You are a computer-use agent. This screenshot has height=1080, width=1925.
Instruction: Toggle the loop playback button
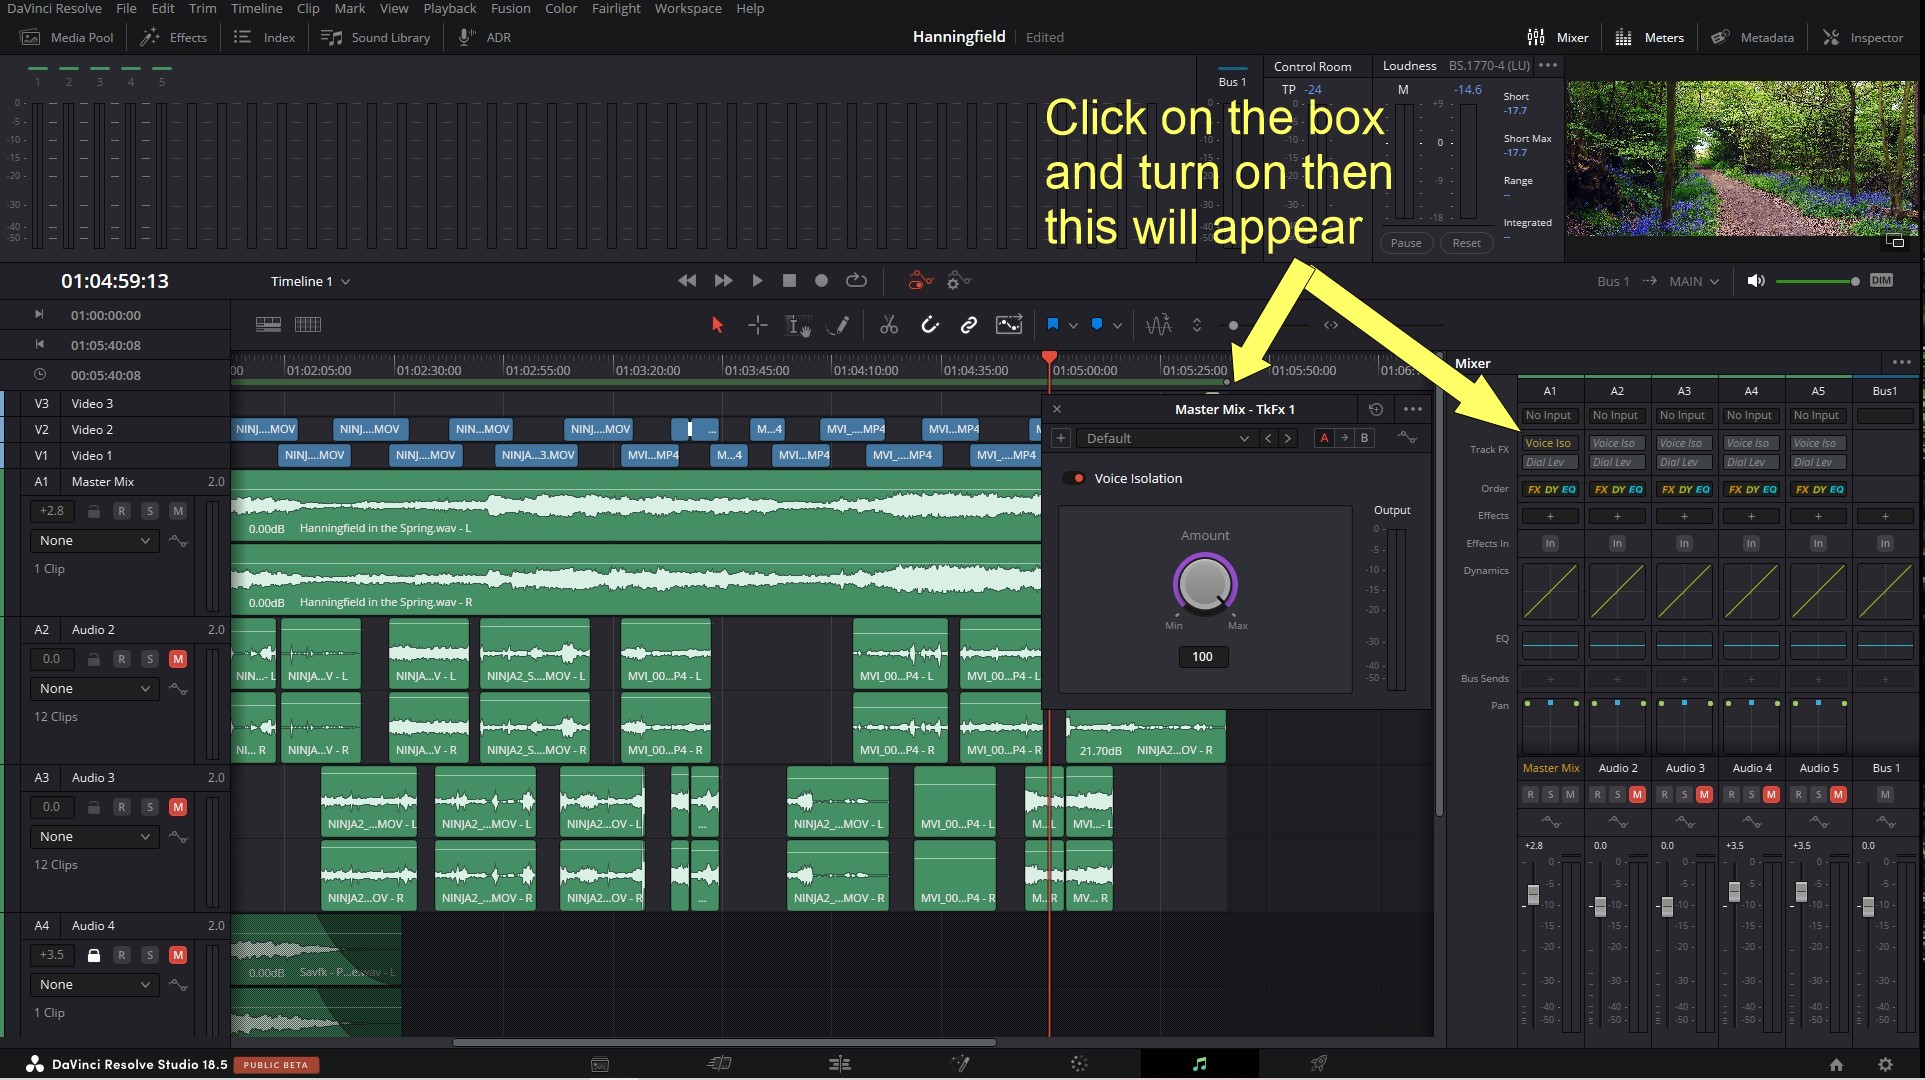click(x=856, y=281)
